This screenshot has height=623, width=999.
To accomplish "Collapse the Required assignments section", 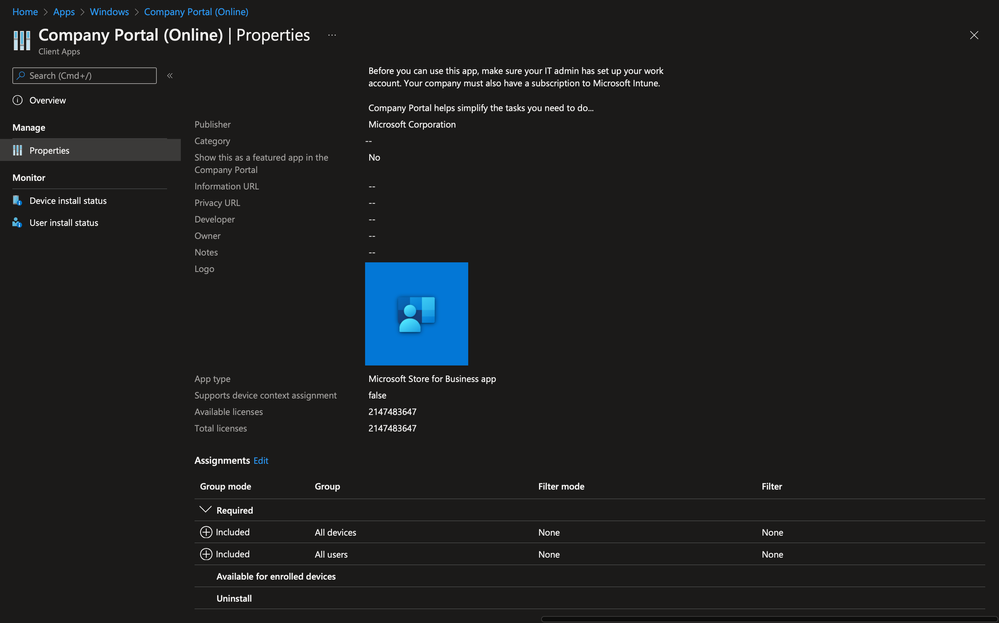I will (205, 510).
